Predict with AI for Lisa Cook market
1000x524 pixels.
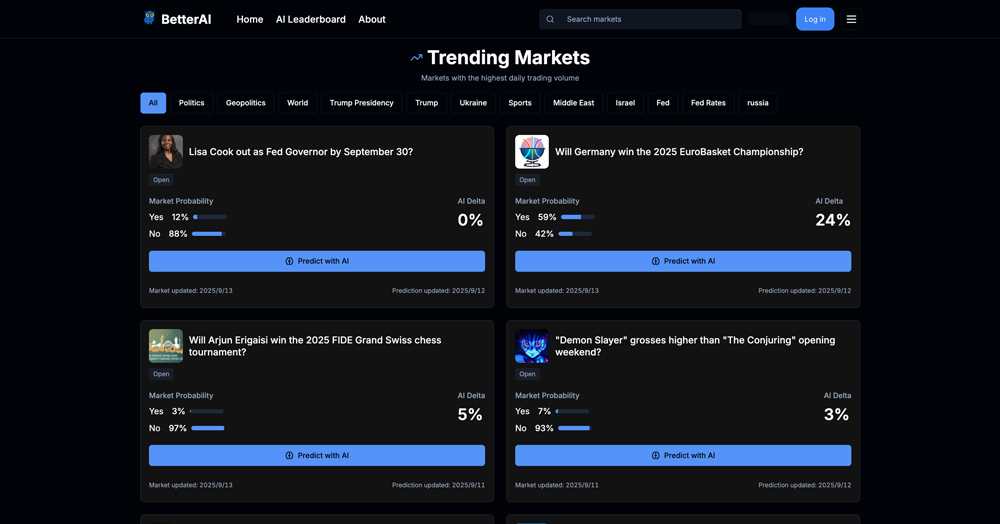[x=317, y=261]
